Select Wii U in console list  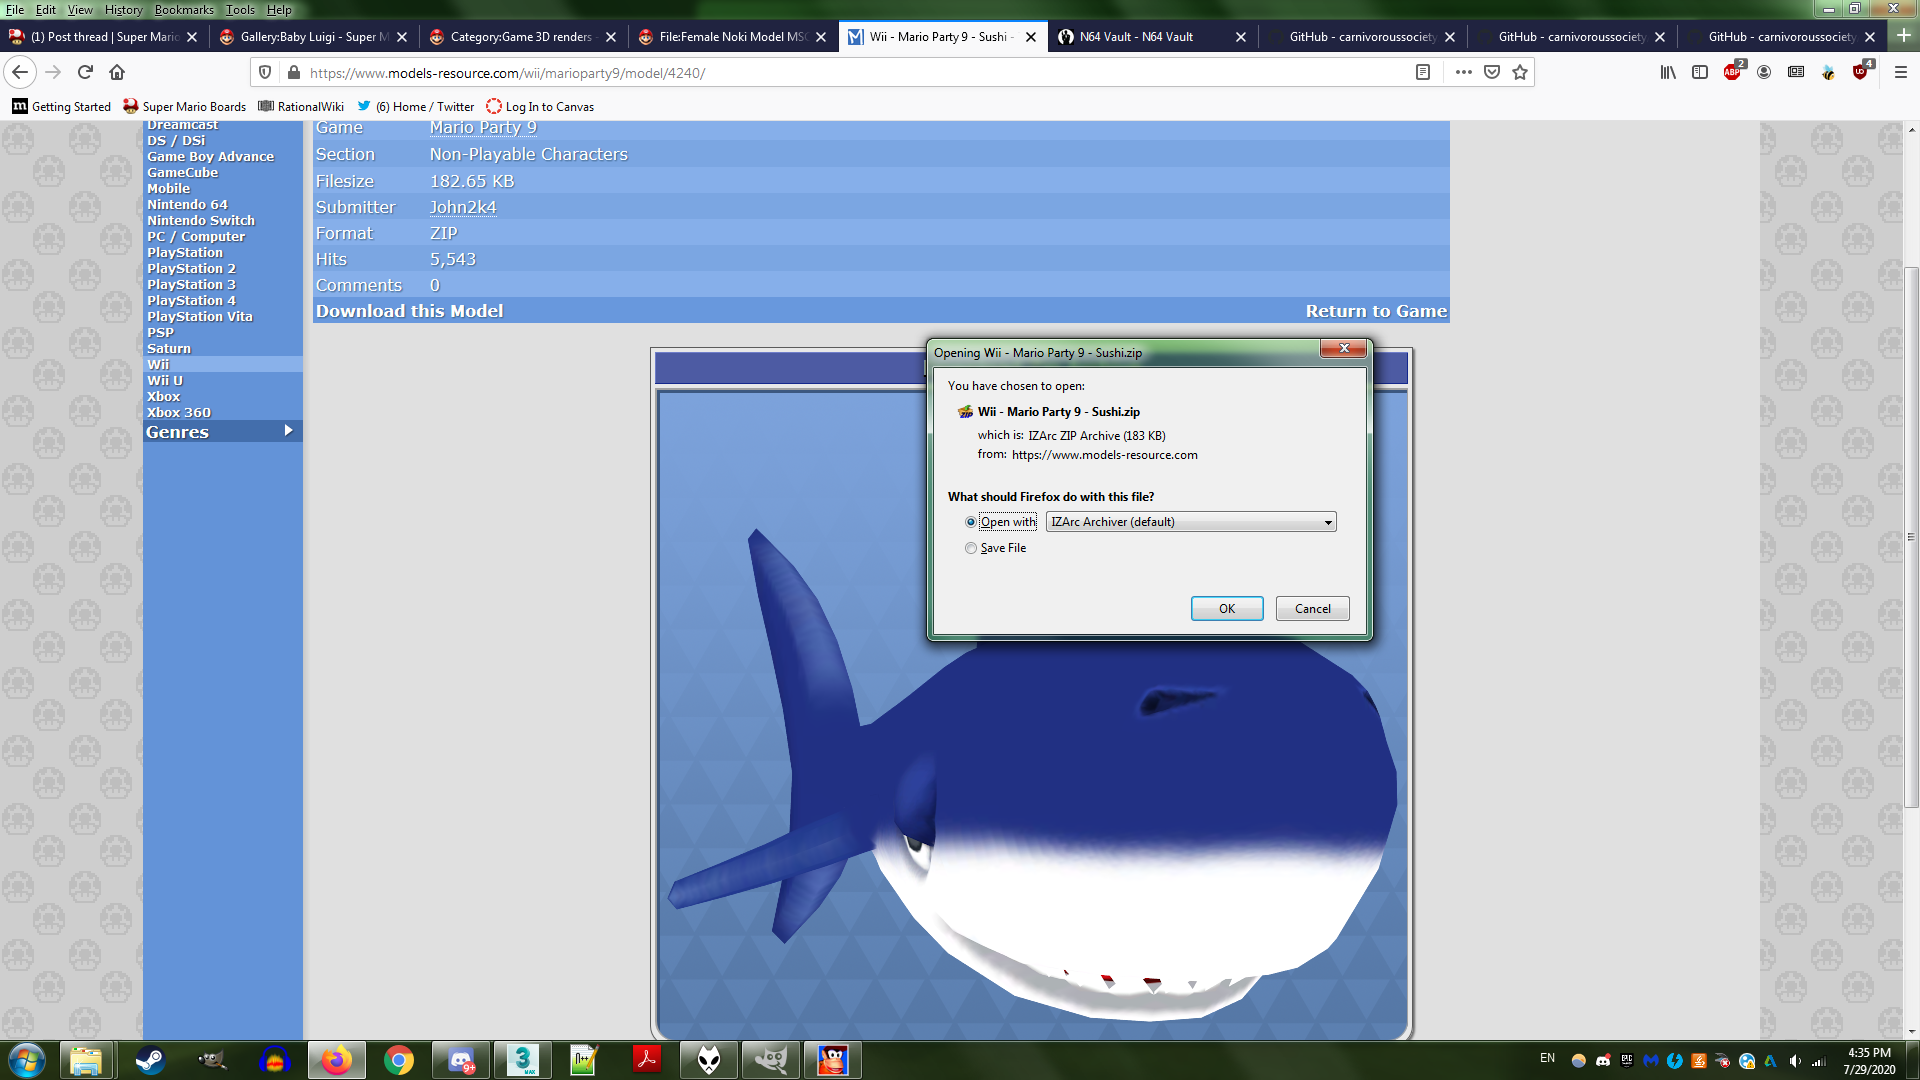(x=165, y=380)
